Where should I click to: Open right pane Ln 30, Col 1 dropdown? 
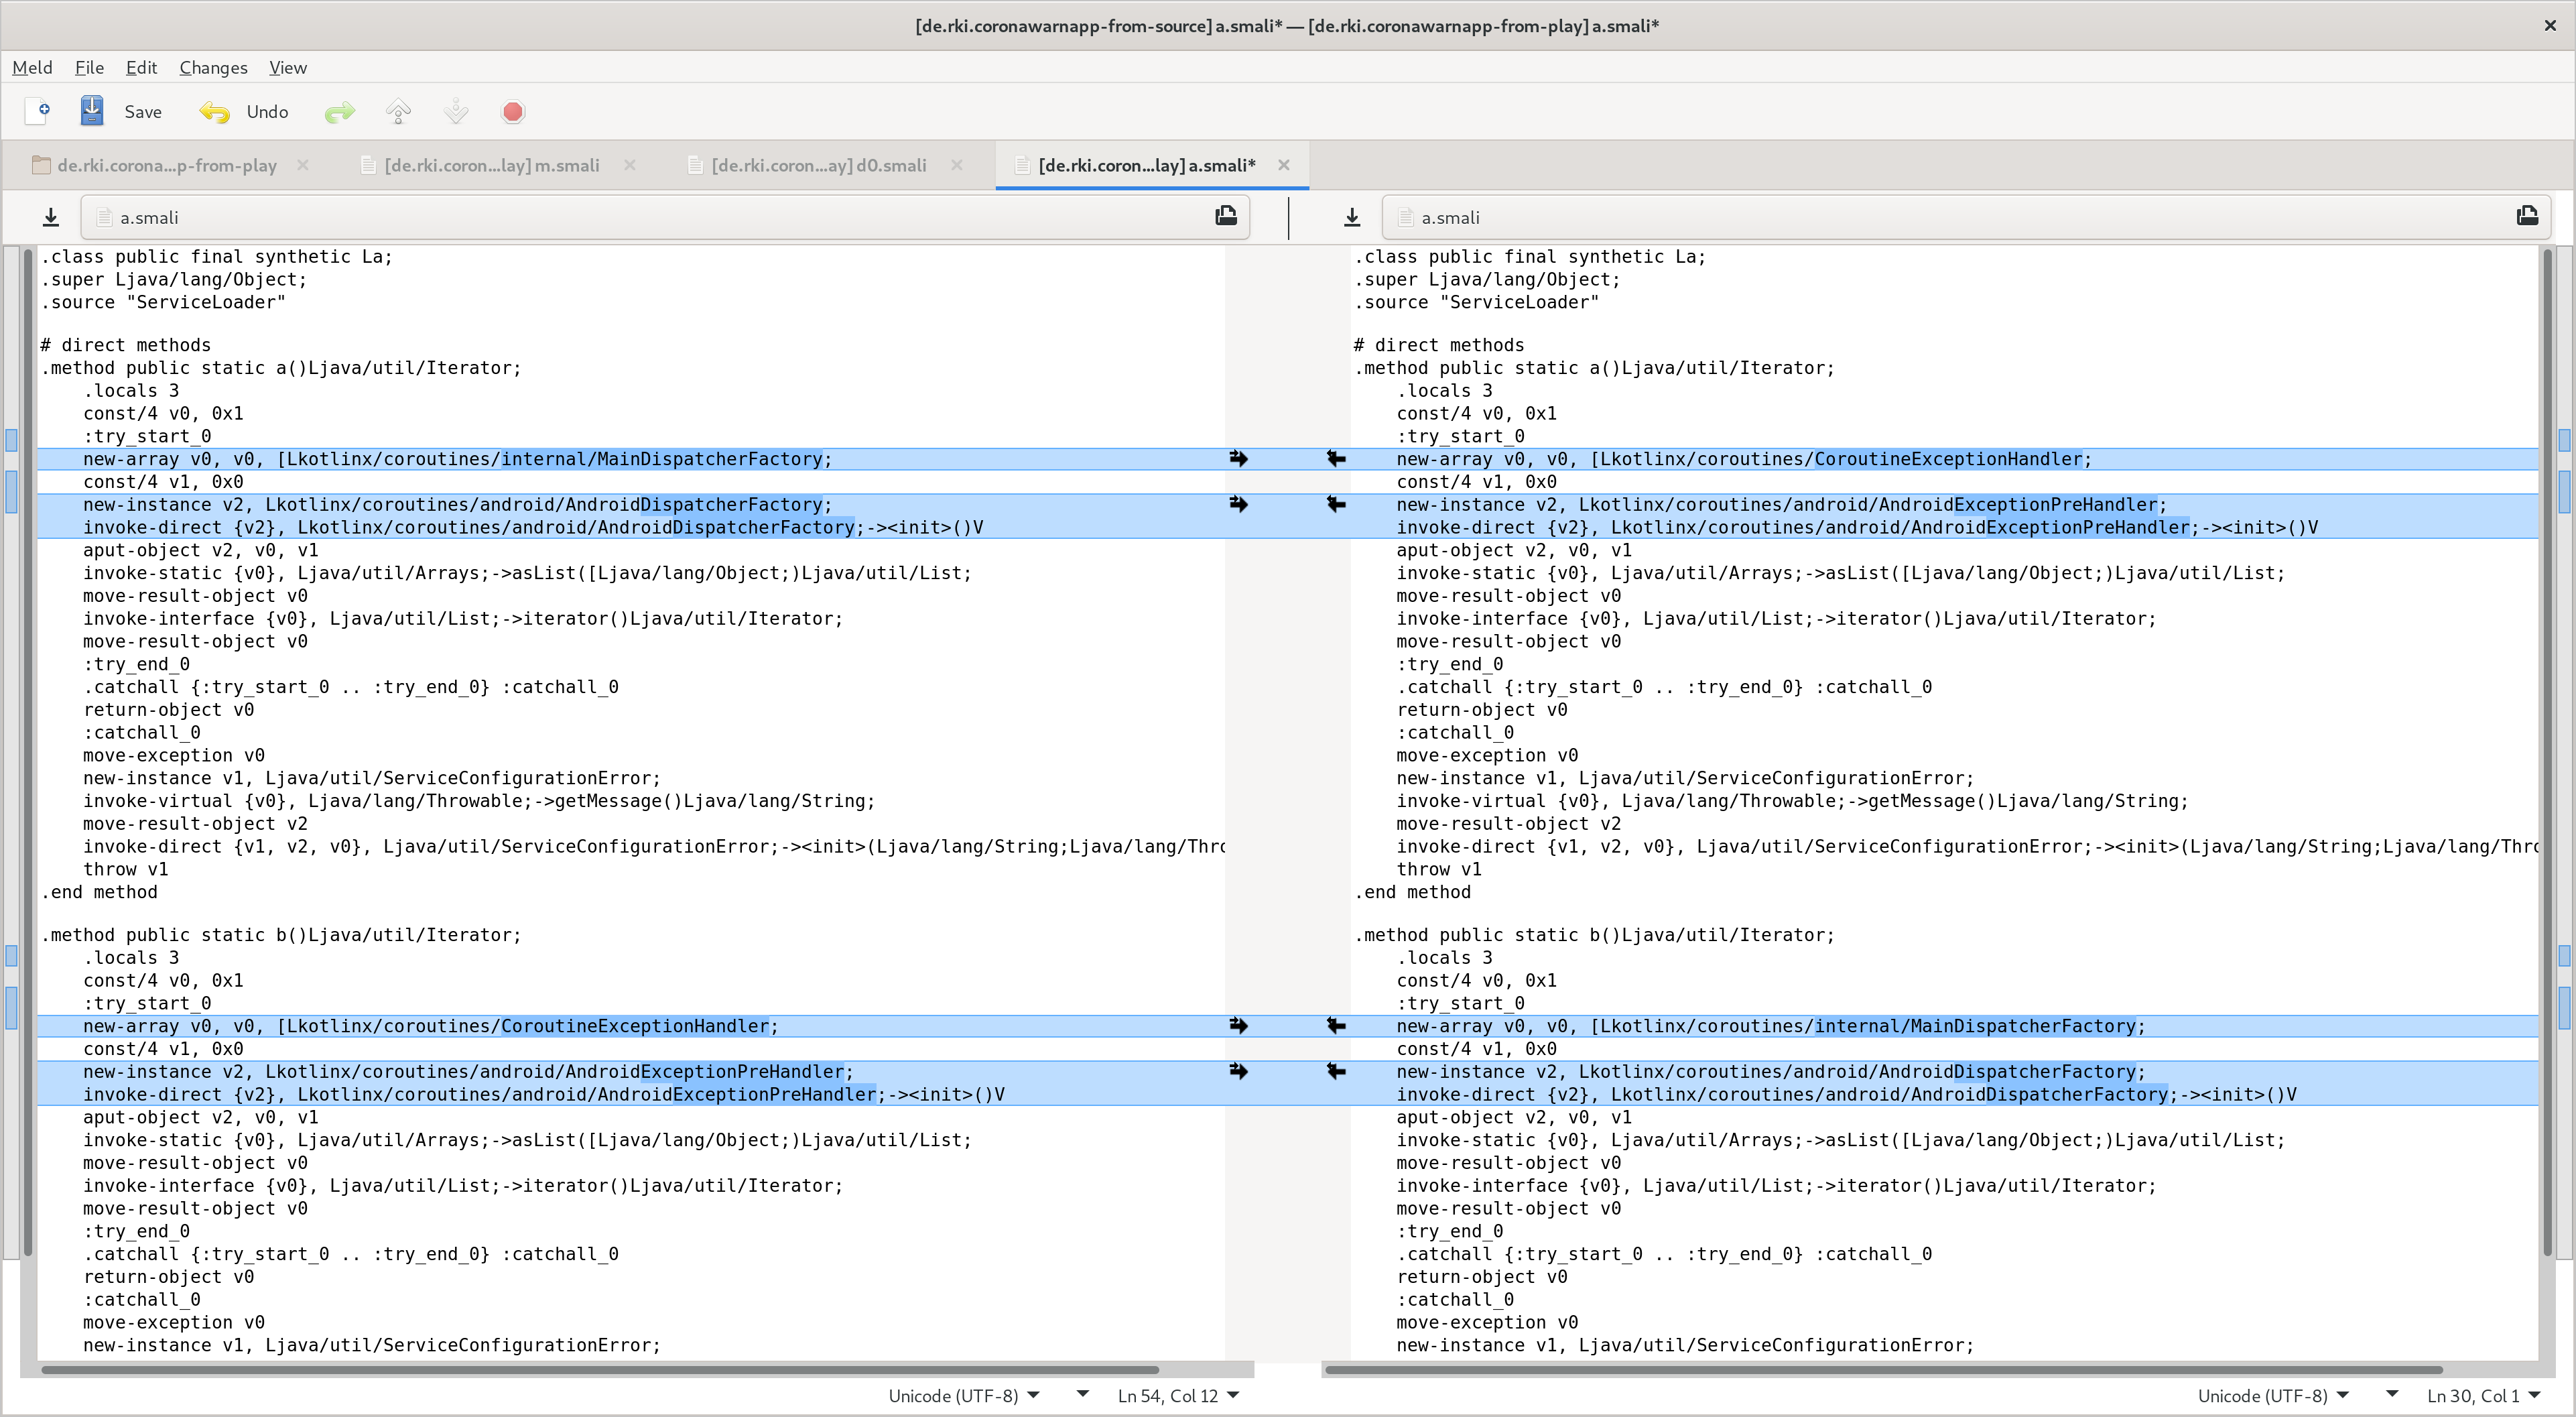click(x=2484, y=1395)
